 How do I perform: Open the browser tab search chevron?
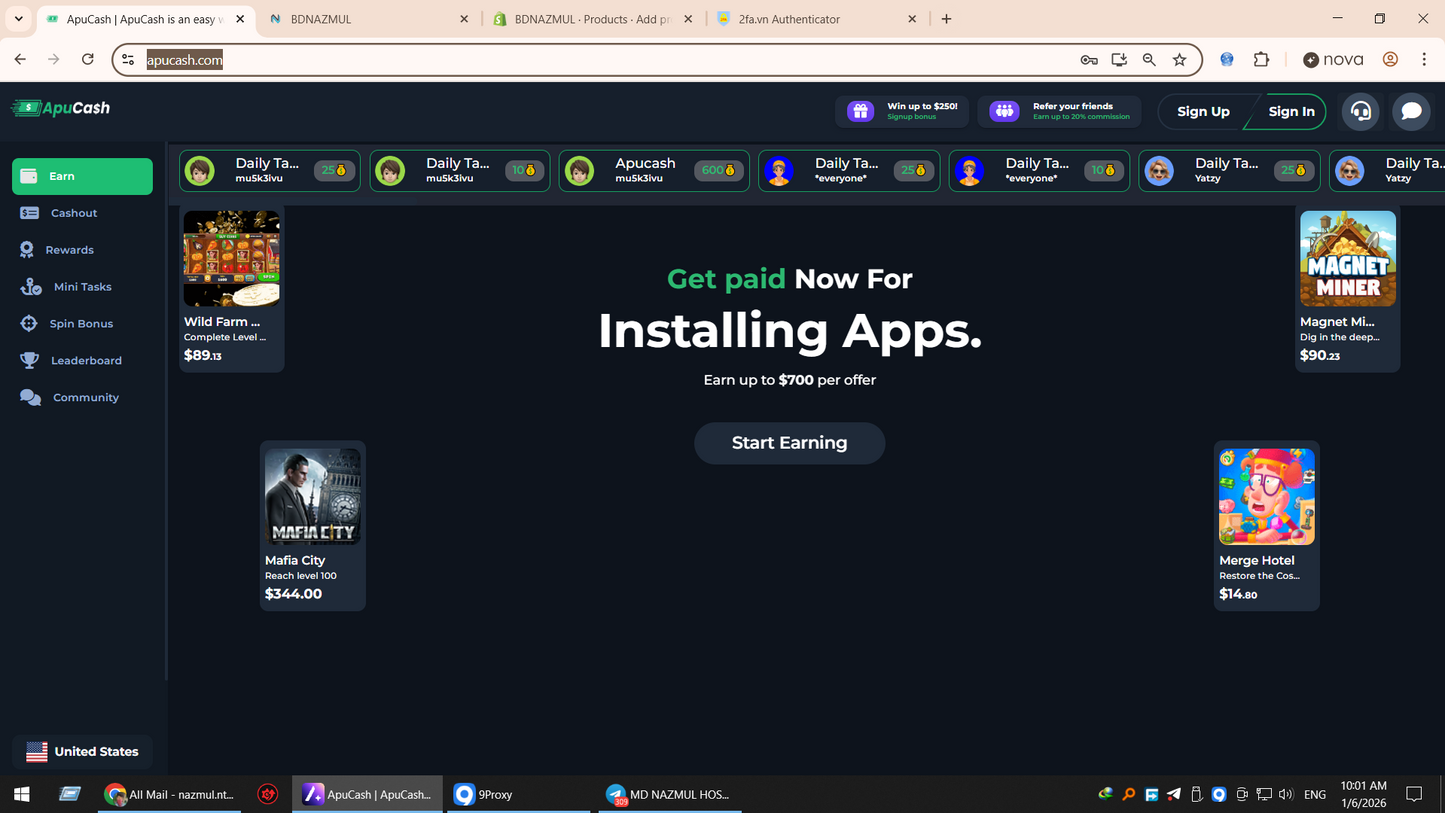click(18, 18)
